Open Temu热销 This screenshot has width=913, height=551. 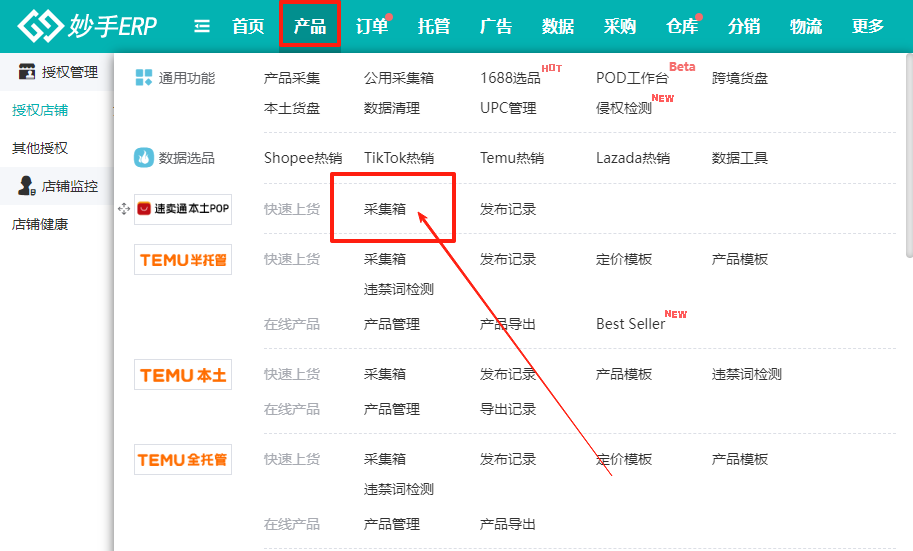(x=512, y=158)
